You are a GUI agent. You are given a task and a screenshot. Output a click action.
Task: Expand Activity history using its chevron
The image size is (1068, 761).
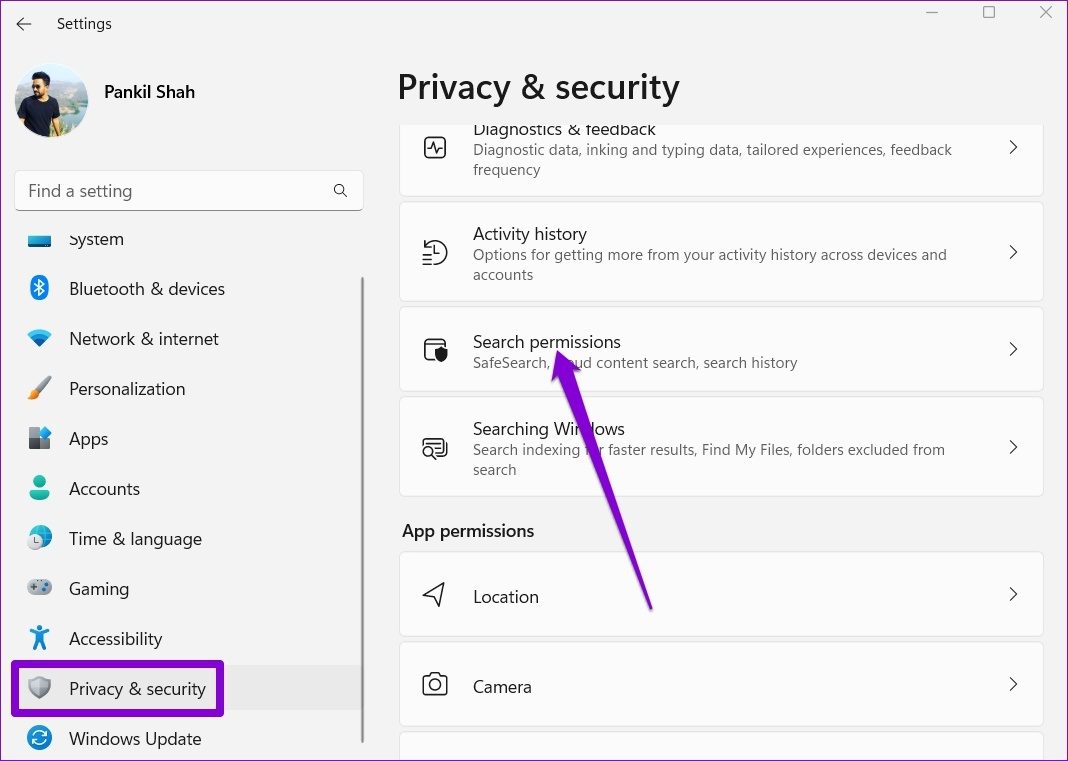[1013, 253]
